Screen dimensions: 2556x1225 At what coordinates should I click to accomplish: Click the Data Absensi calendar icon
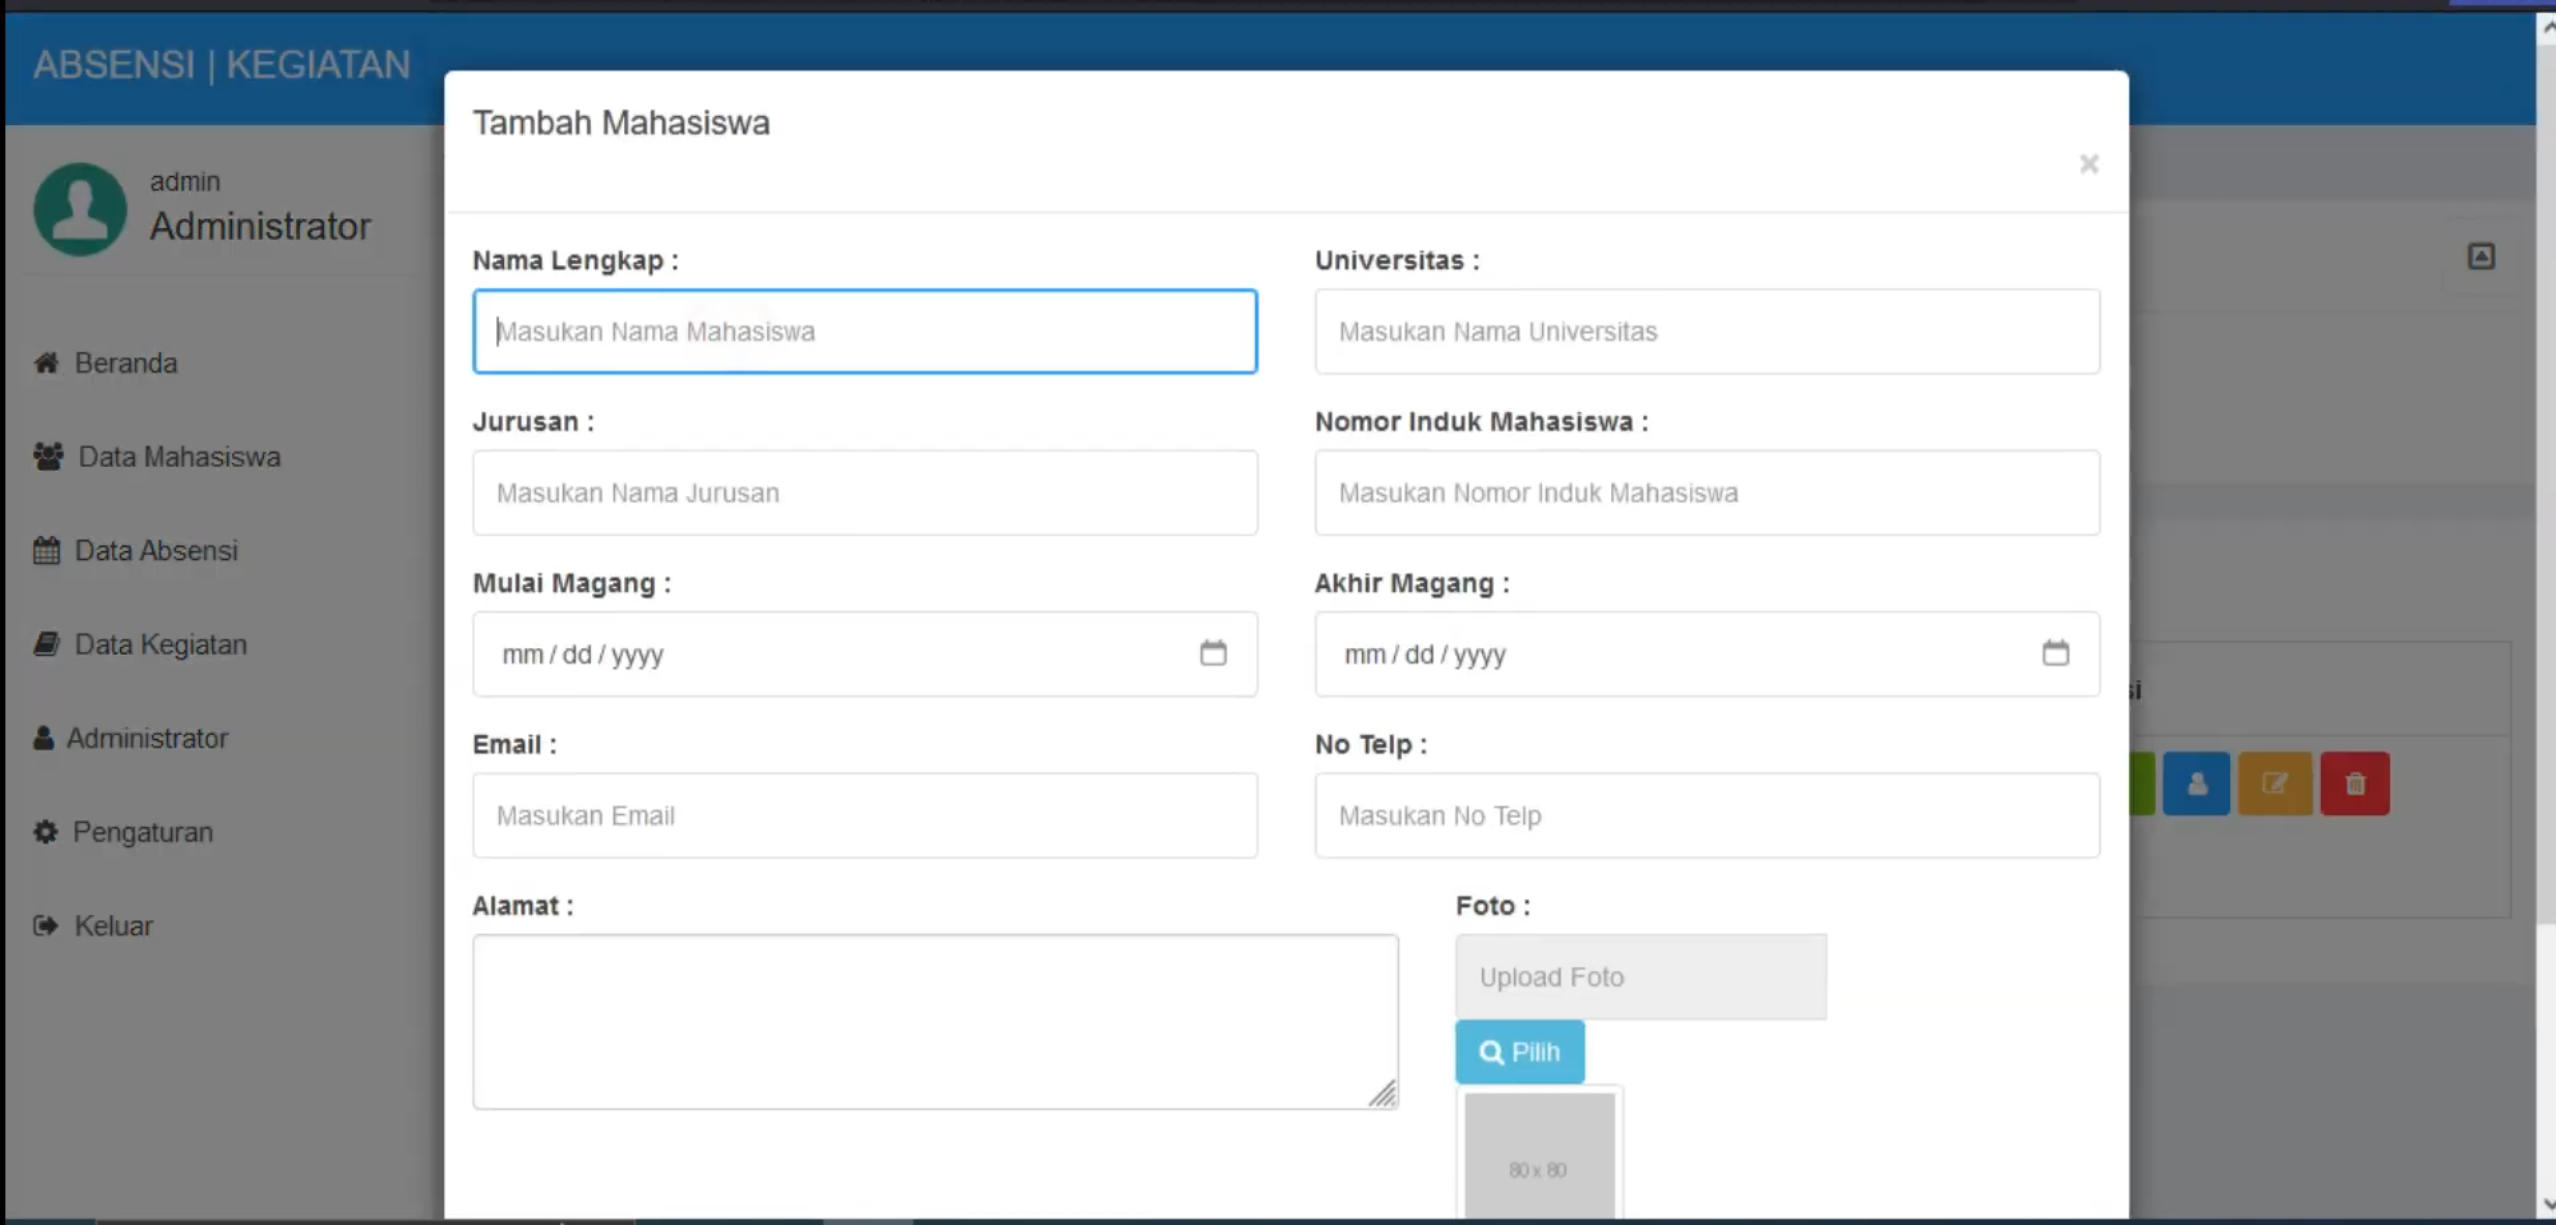pos(46,550)
